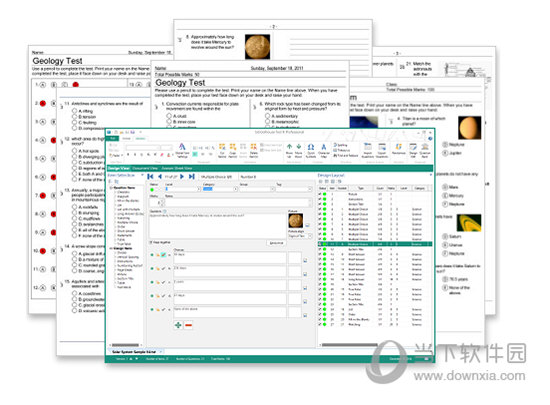Open the Picture align dropdown
Screen dimensions: 550x405
(x=310, y=236)
